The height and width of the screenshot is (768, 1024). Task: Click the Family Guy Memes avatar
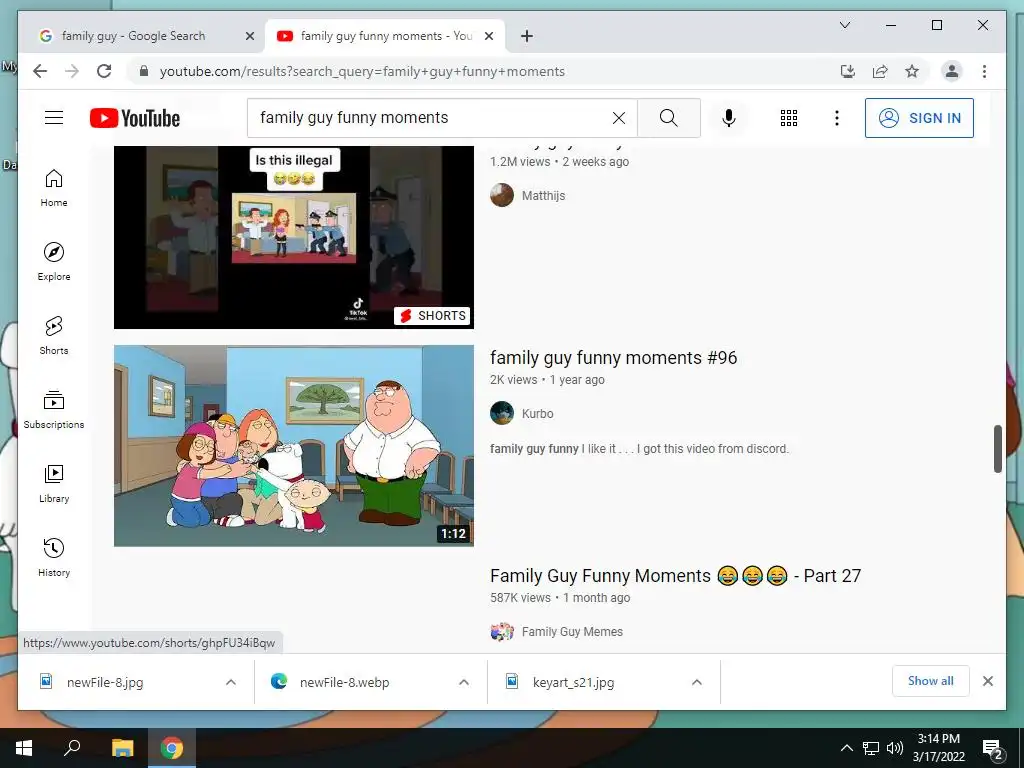coord(502,632)
